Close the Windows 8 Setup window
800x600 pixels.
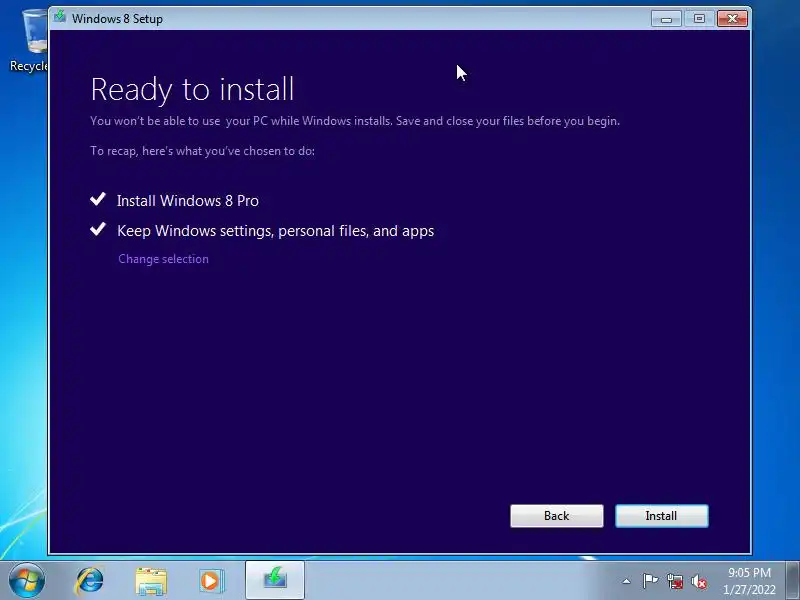click(x=732, y=19)
